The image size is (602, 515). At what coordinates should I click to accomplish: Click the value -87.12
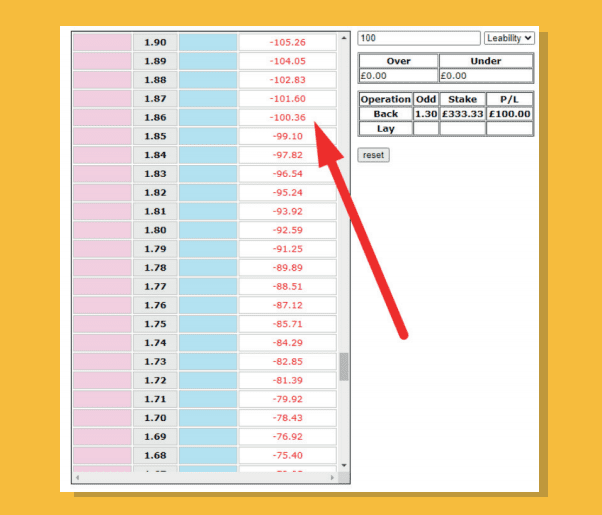pyautogui.click(x=288, y=305)
